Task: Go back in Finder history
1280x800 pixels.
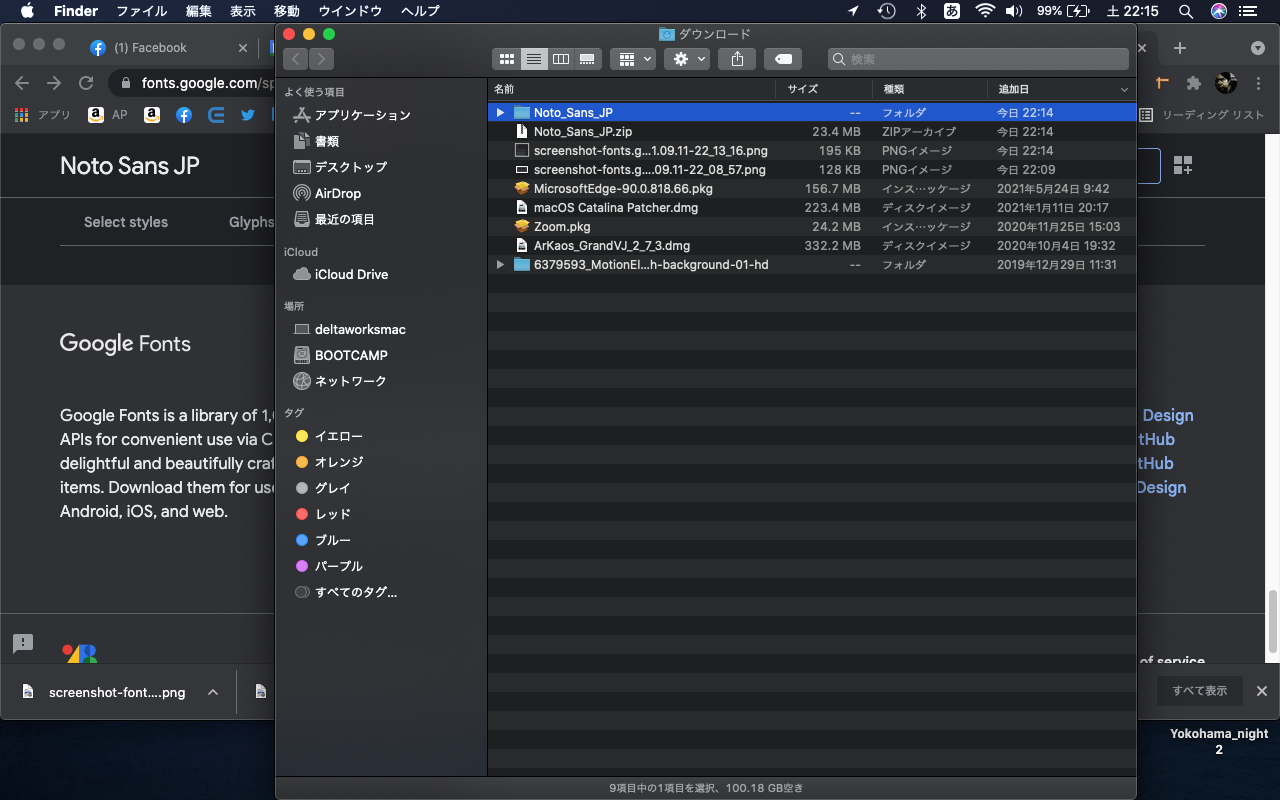Action: pos(296,59)
